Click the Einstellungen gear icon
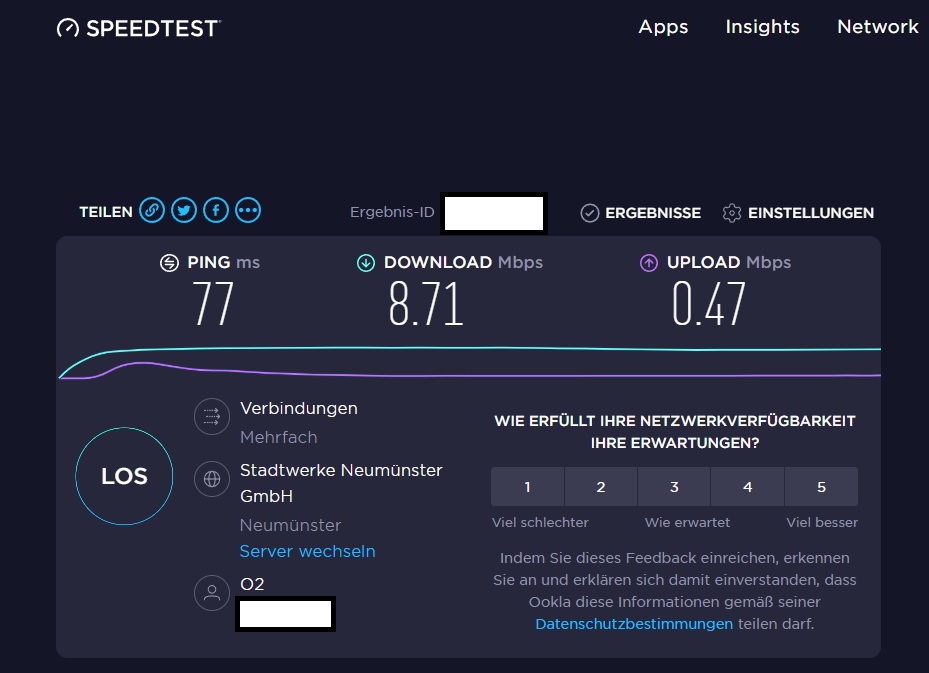 (732, 213)
